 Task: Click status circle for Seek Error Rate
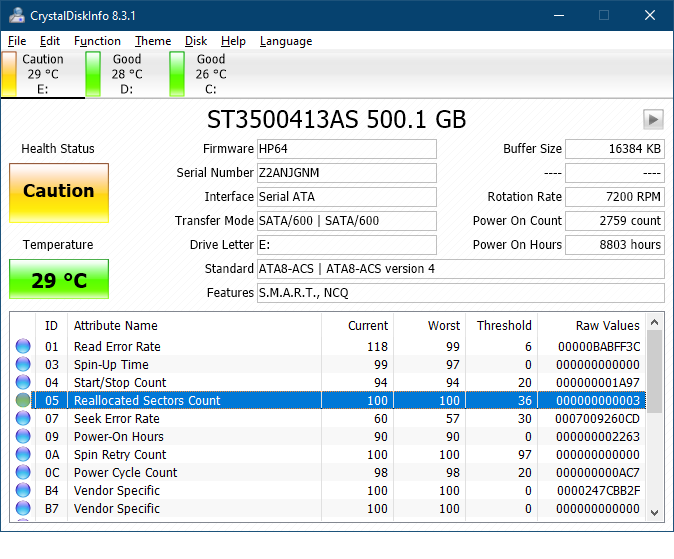[x=23, y=418]
